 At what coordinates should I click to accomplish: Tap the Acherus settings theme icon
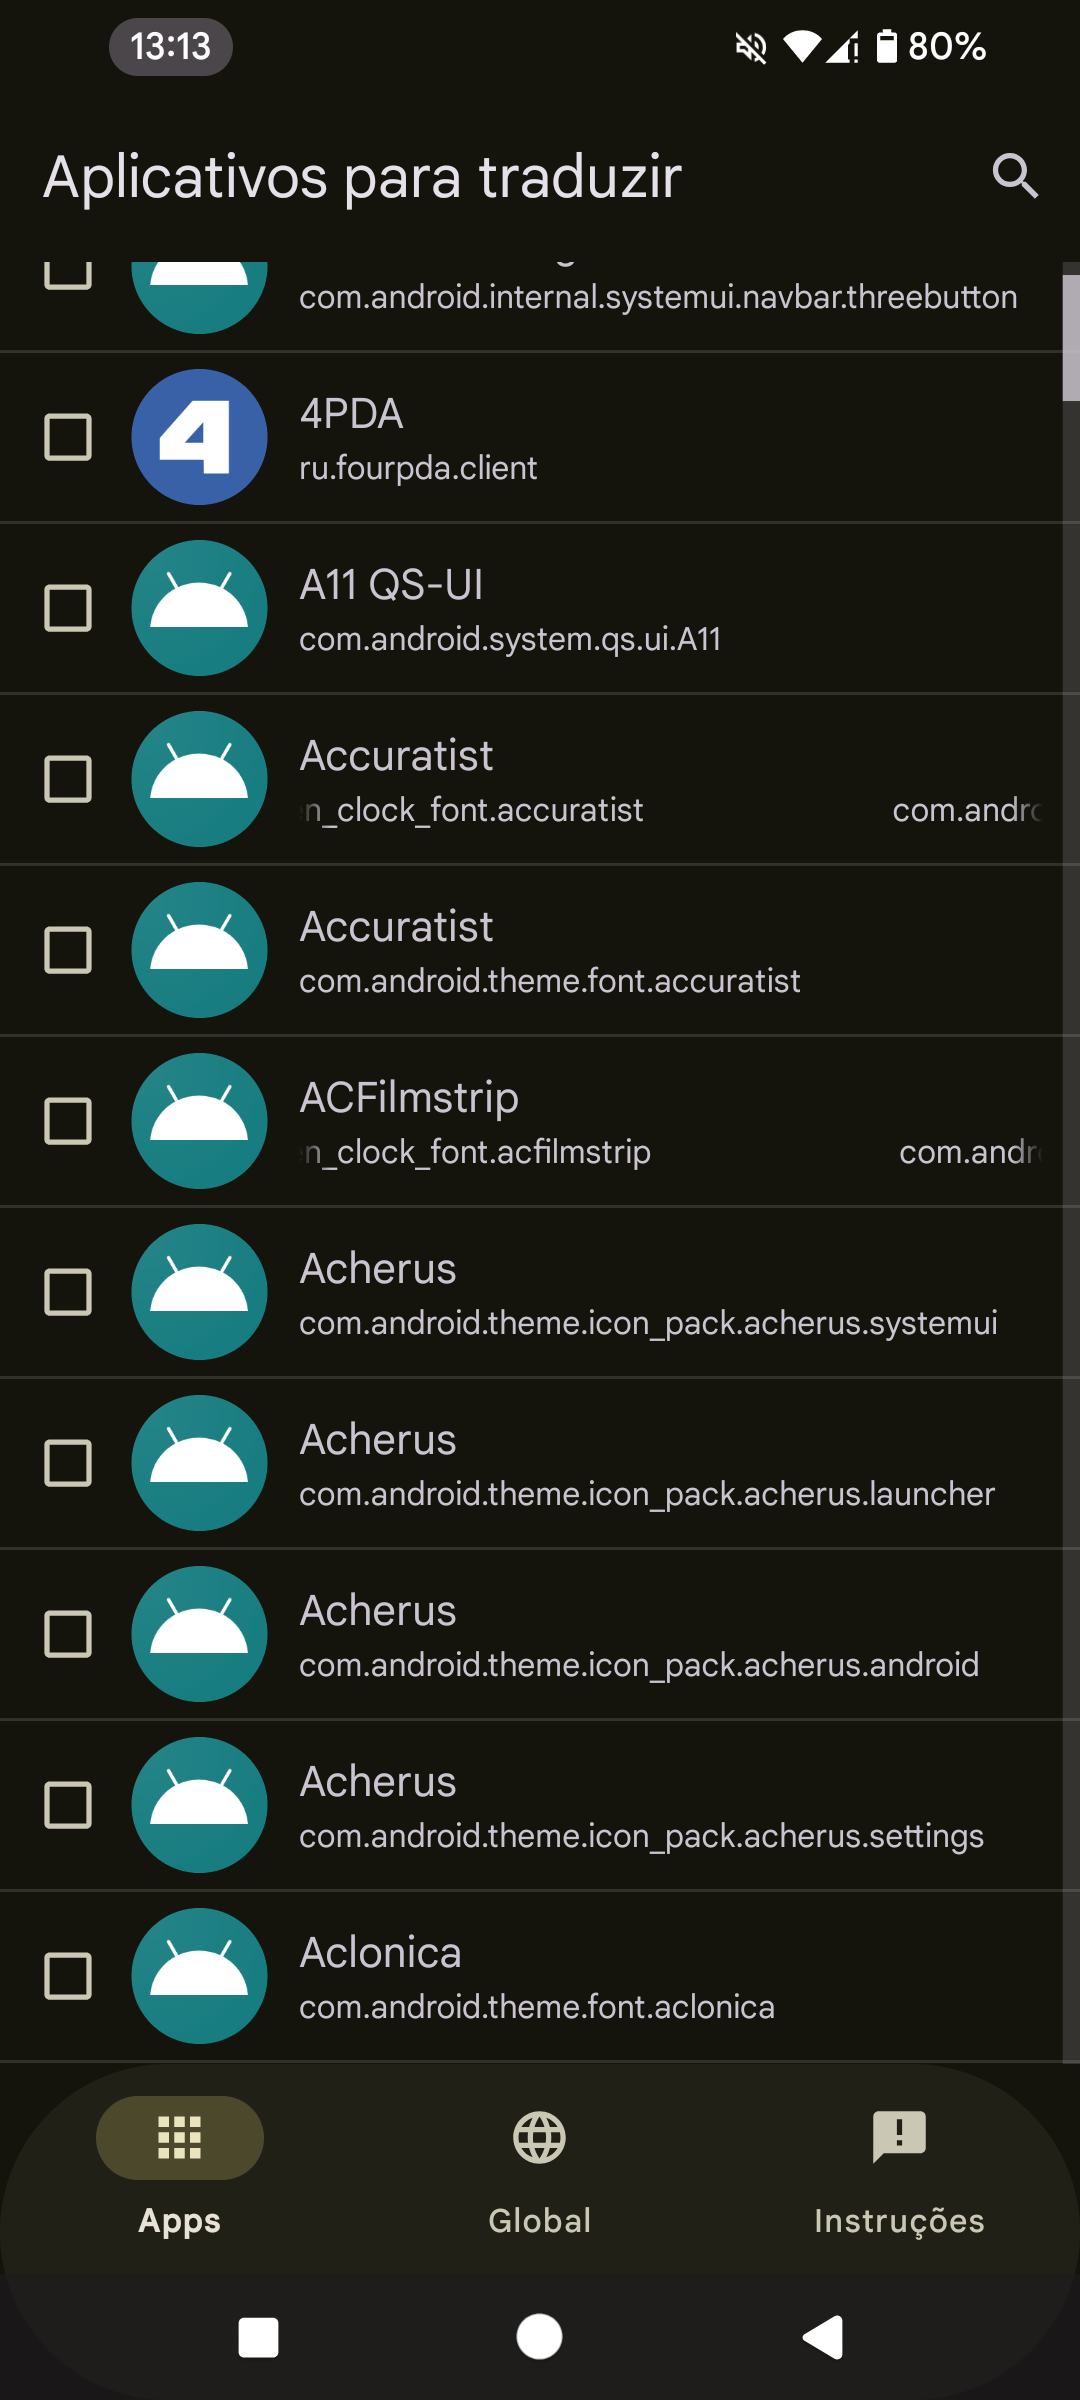(199, 1805)
